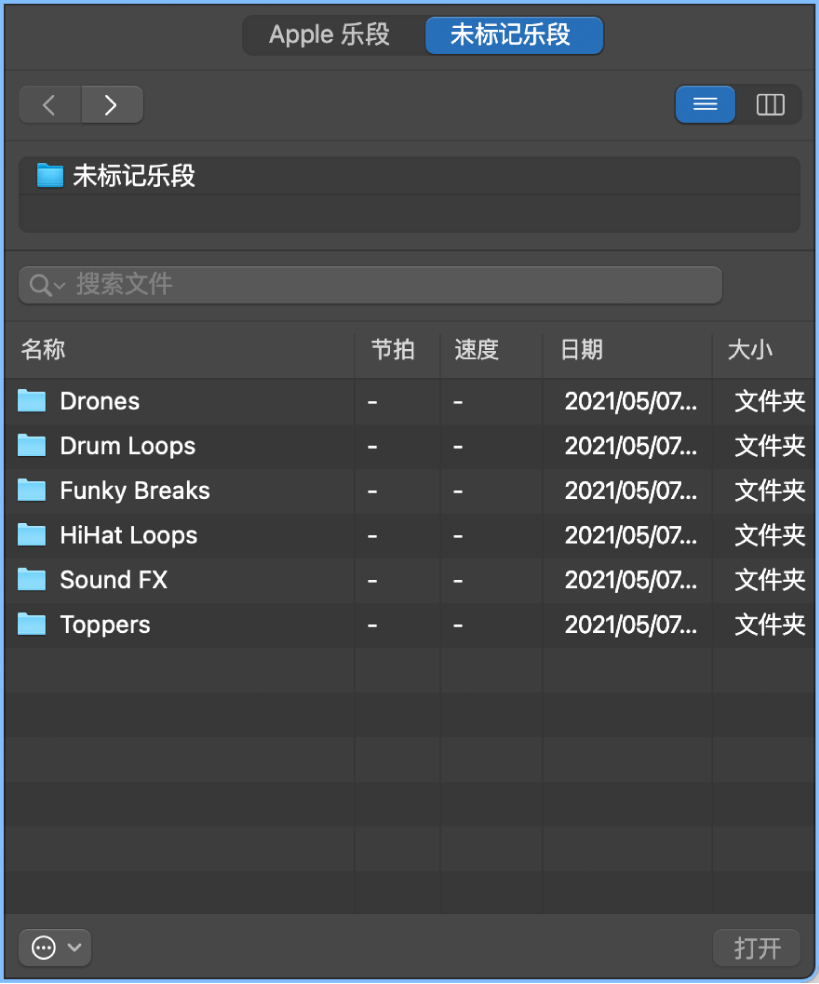
Task: Switch to the Apple 乐段 tab
Action: click(329, 35)
